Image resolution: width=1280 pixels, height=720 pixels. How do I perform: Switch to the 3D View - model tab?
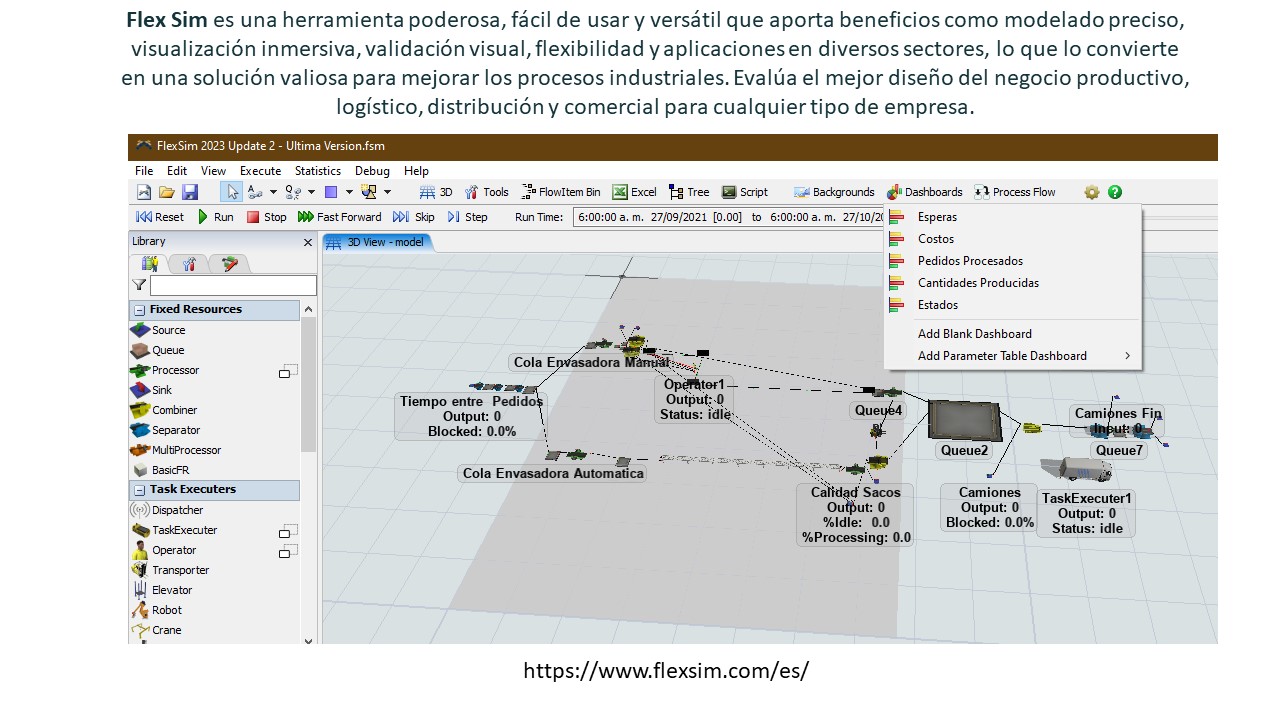point(376,242)
